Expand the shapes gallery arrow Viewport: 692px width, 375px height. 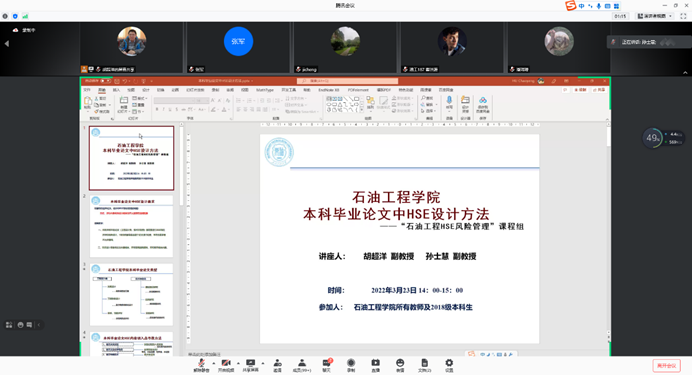click(362, 110)
